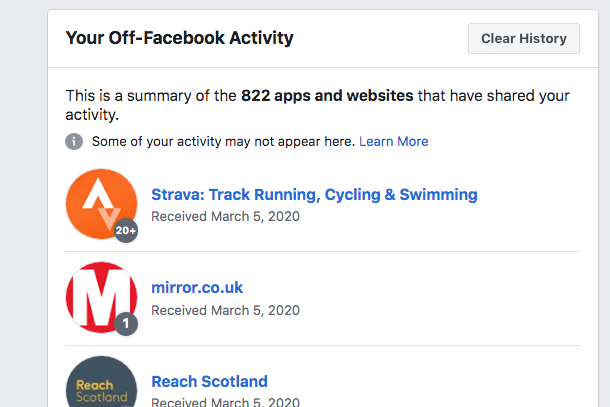This screenshot has width=610, height=407.
Task: Open the Reach Scotland activity entry
Action: pos(209,381)
